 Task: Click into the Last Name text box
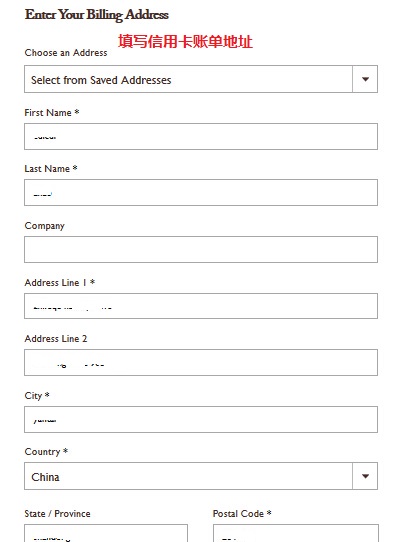point(201,193)
